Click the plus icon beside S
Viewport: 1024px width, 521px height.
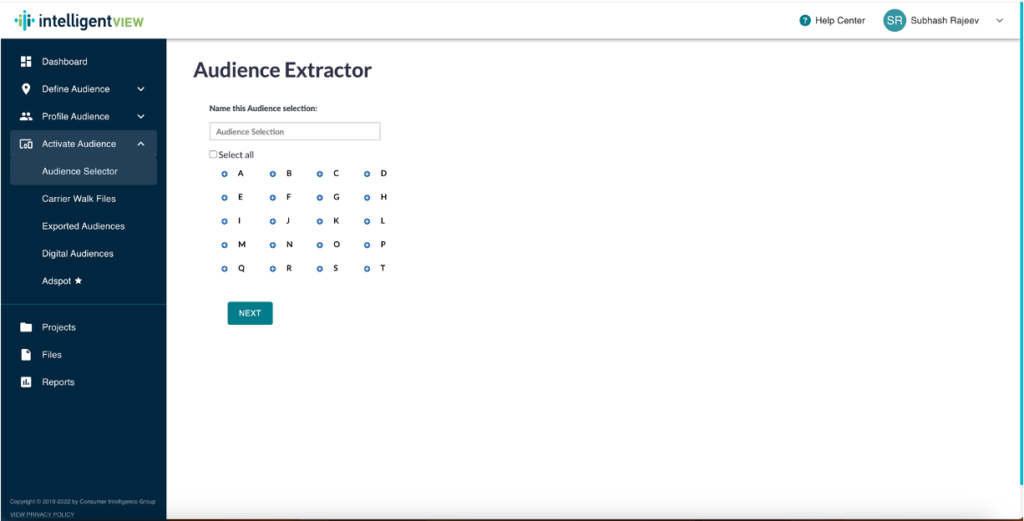(x=320, y=268)
